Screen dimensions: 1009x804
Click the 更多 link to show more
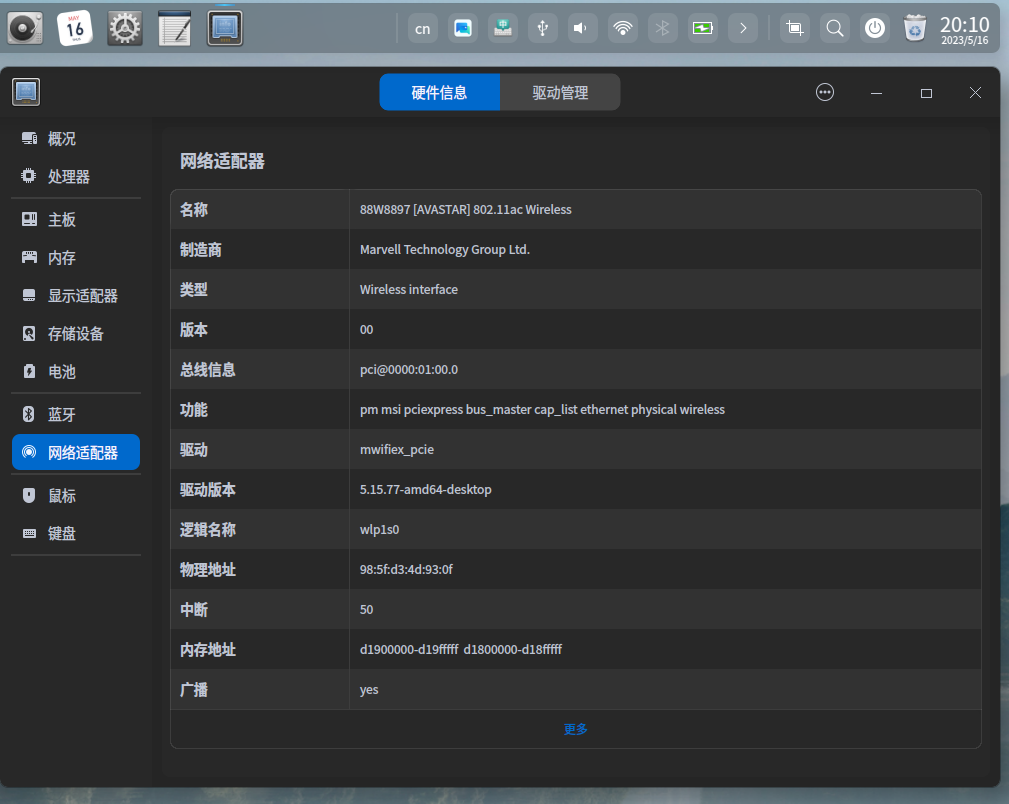(575, 729)
